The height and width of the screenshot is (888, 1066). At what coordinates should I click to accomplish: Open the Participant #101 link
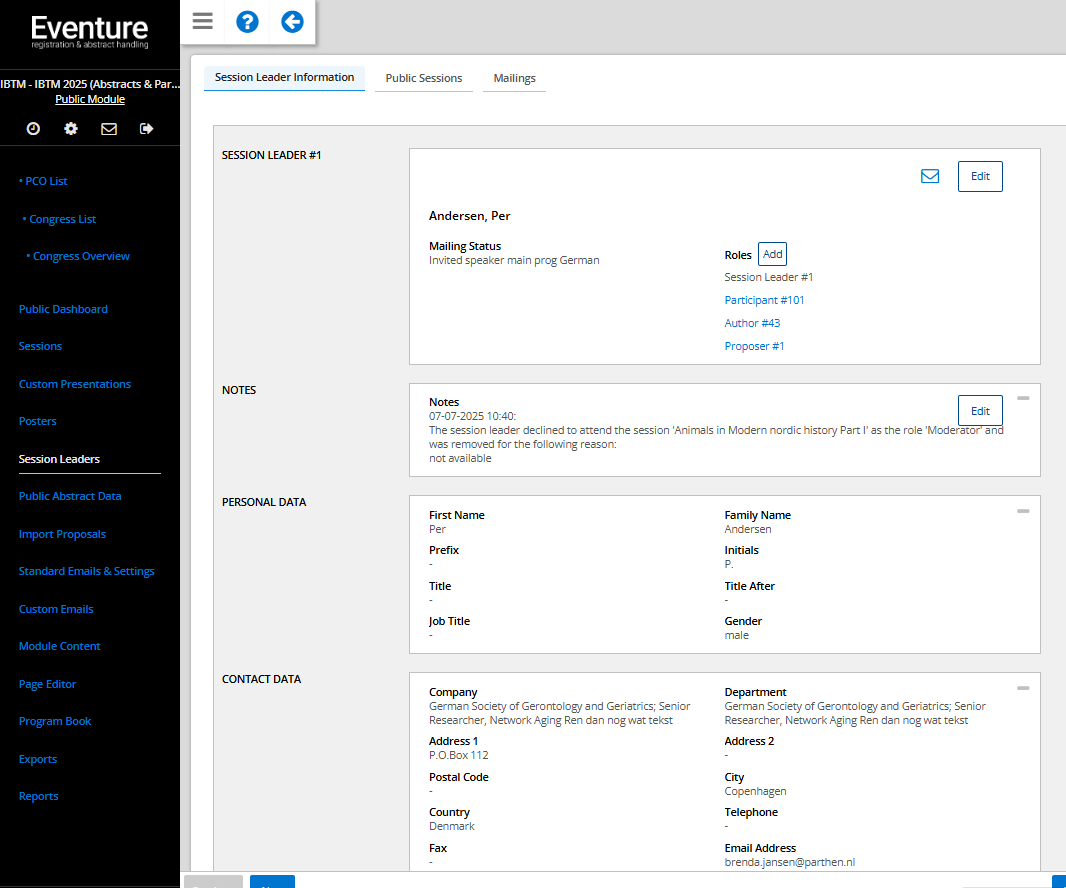pos(764,300)
